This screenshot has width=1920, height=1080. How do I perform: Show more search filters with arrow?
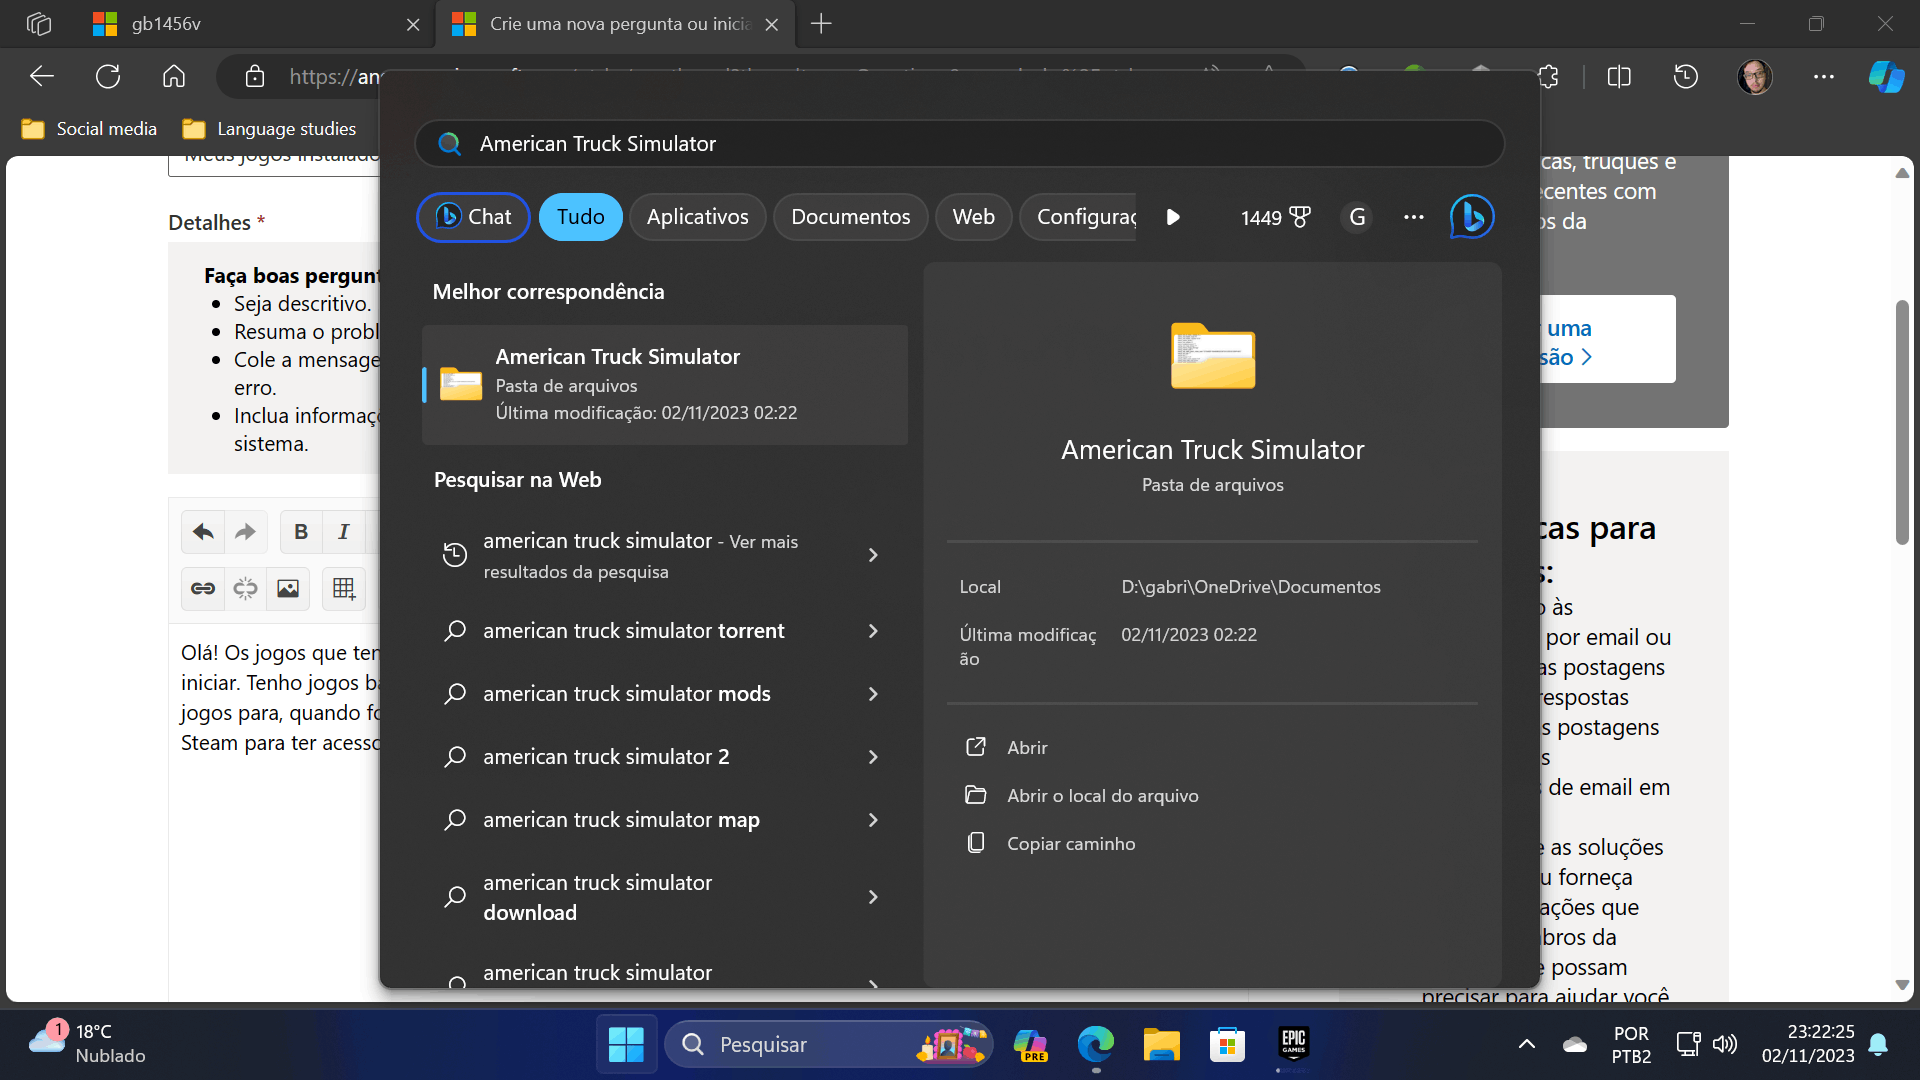click(1173, 217)
